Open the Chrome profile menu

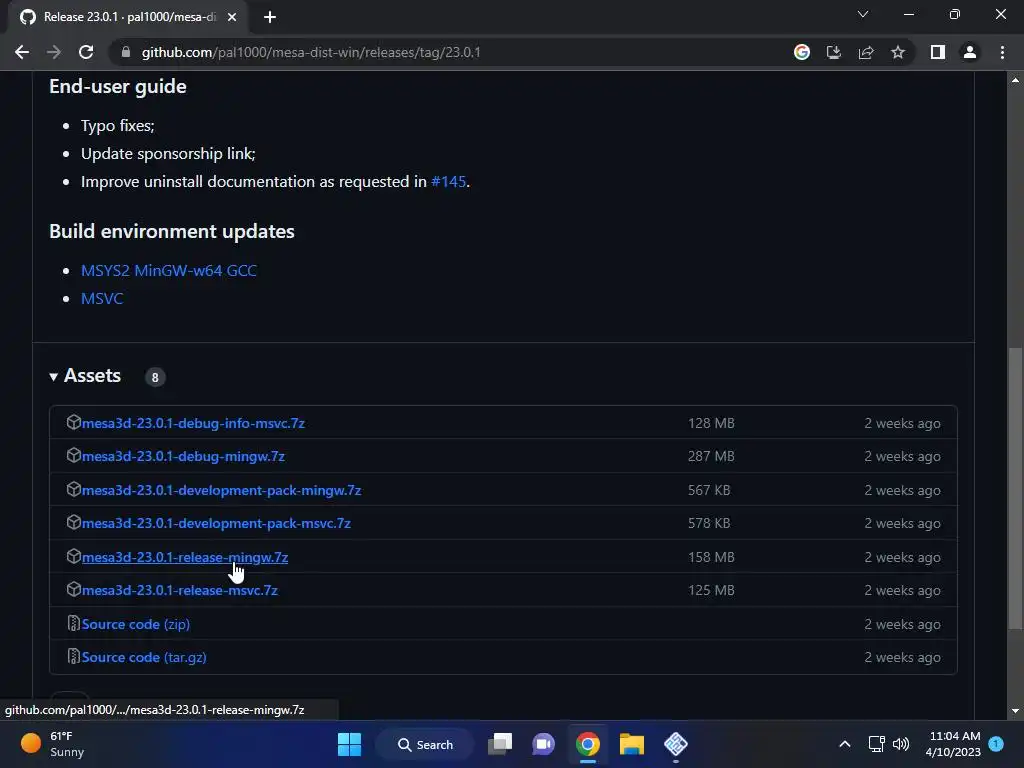coord(970,52)
